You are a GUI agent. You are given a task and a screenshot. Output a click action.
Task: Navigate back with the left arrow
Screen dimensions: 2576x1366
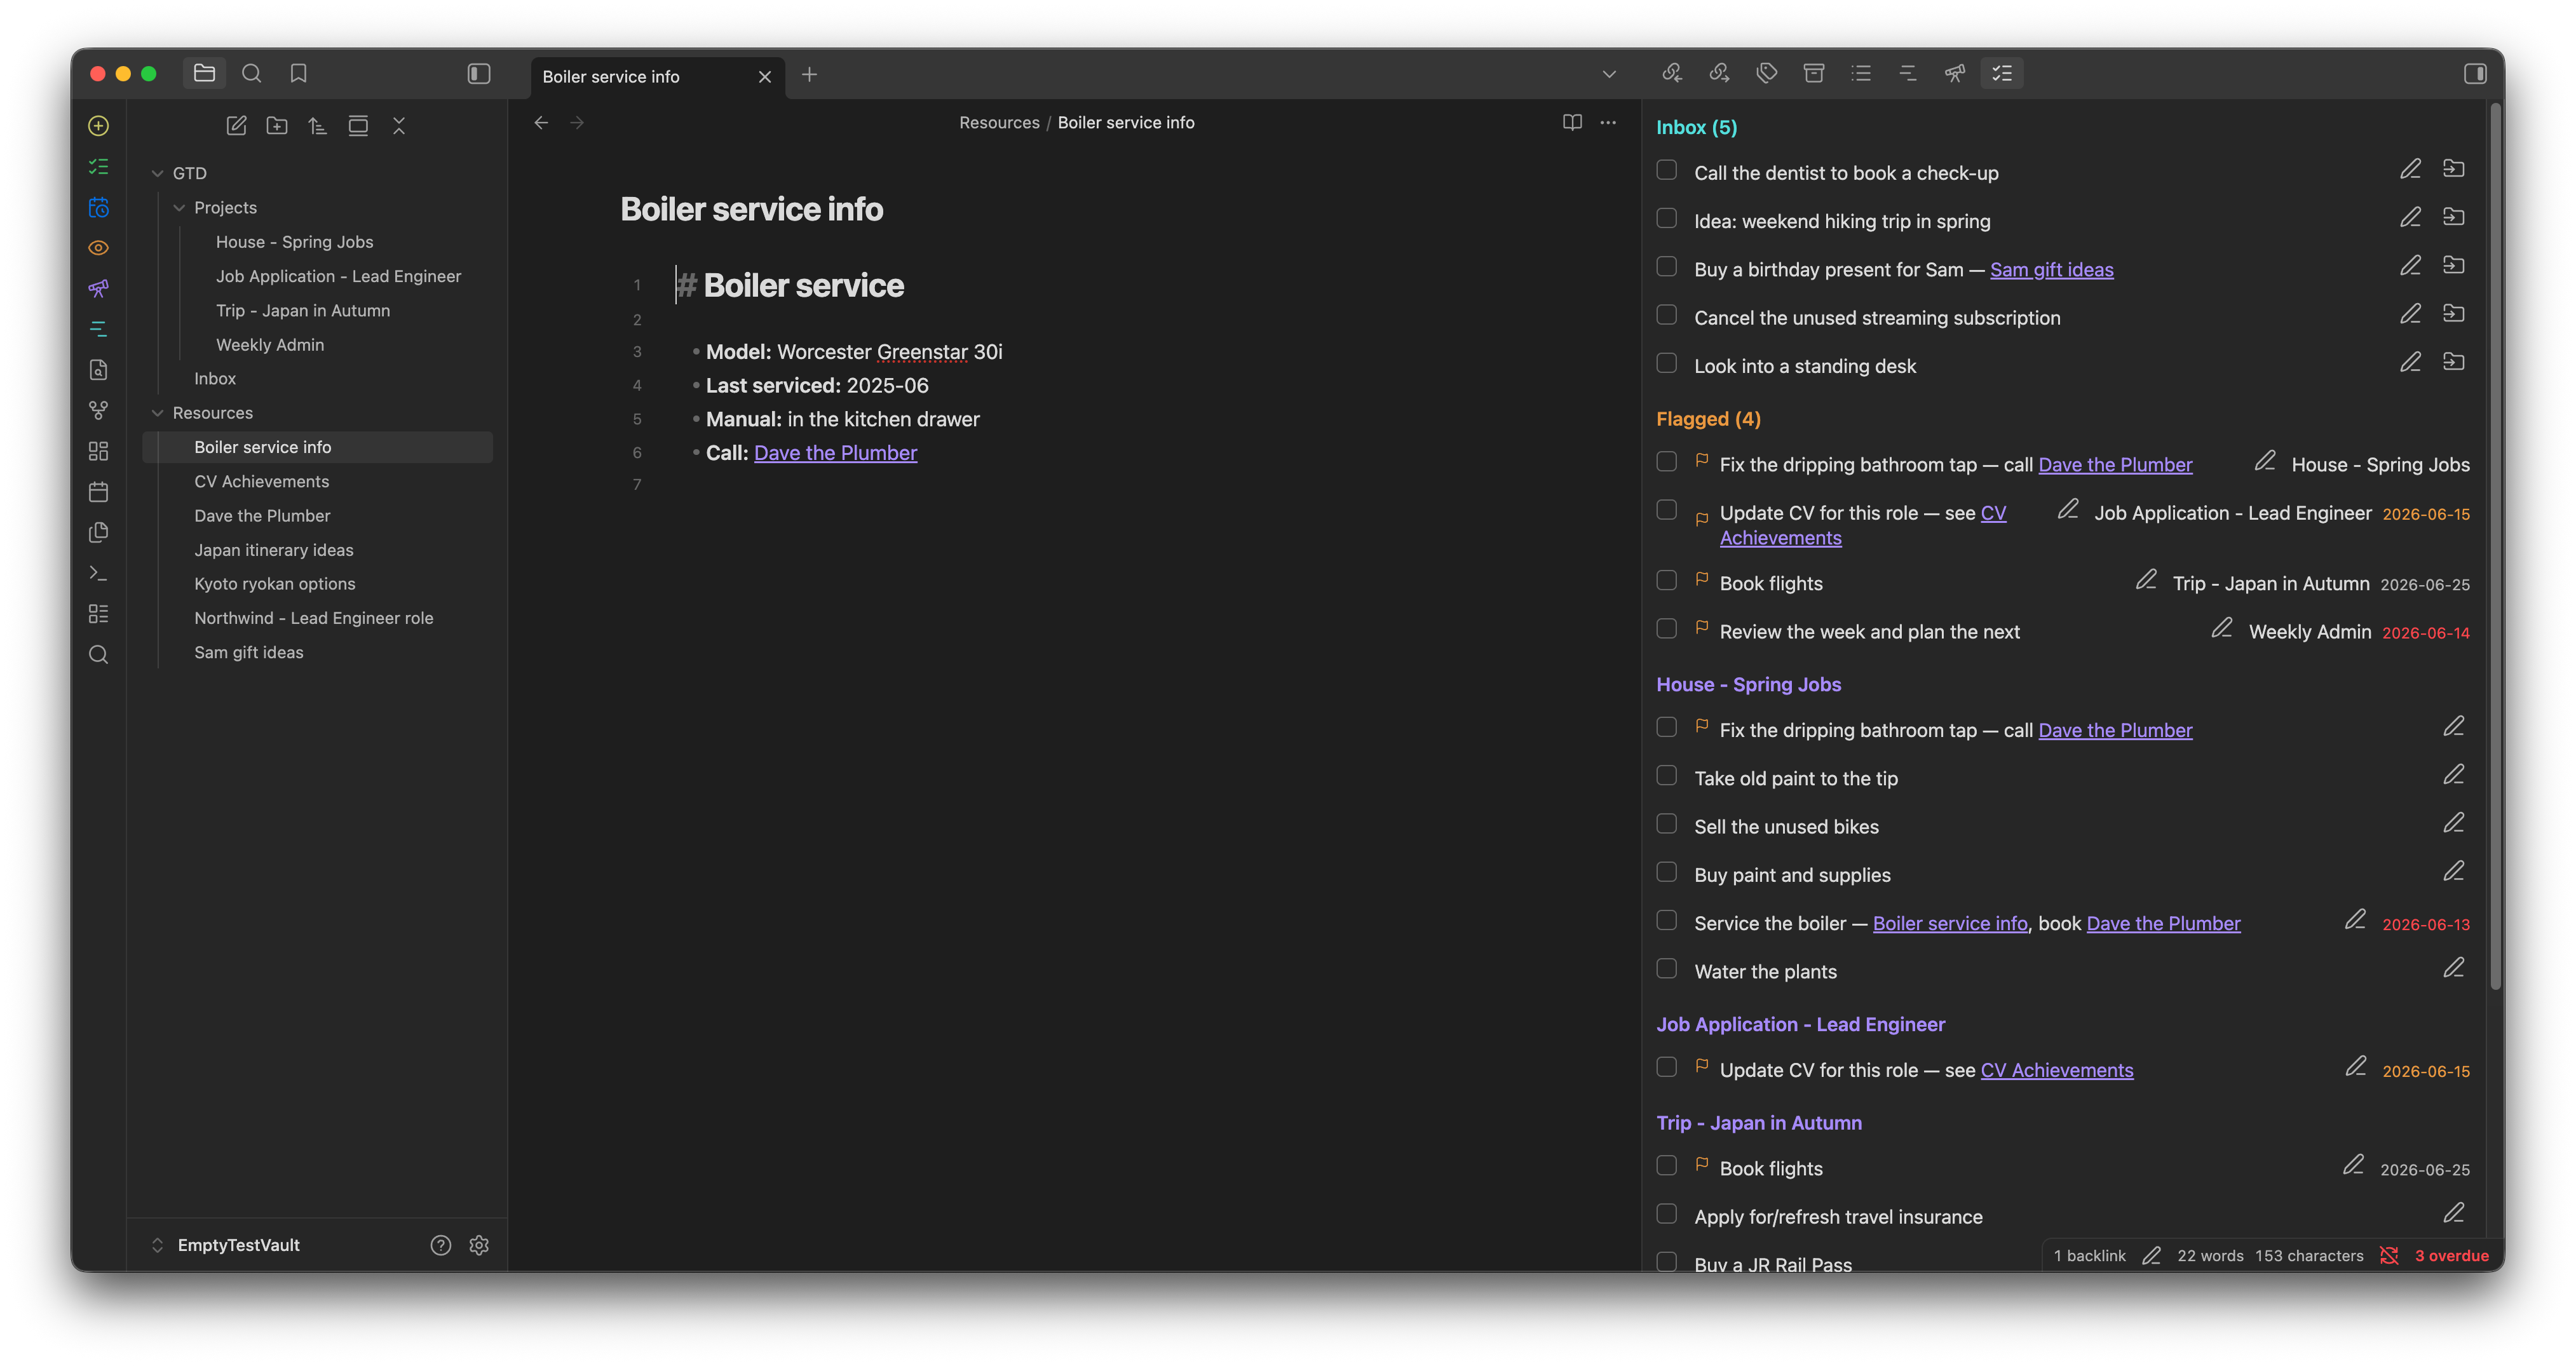click(x=541, y=122)
